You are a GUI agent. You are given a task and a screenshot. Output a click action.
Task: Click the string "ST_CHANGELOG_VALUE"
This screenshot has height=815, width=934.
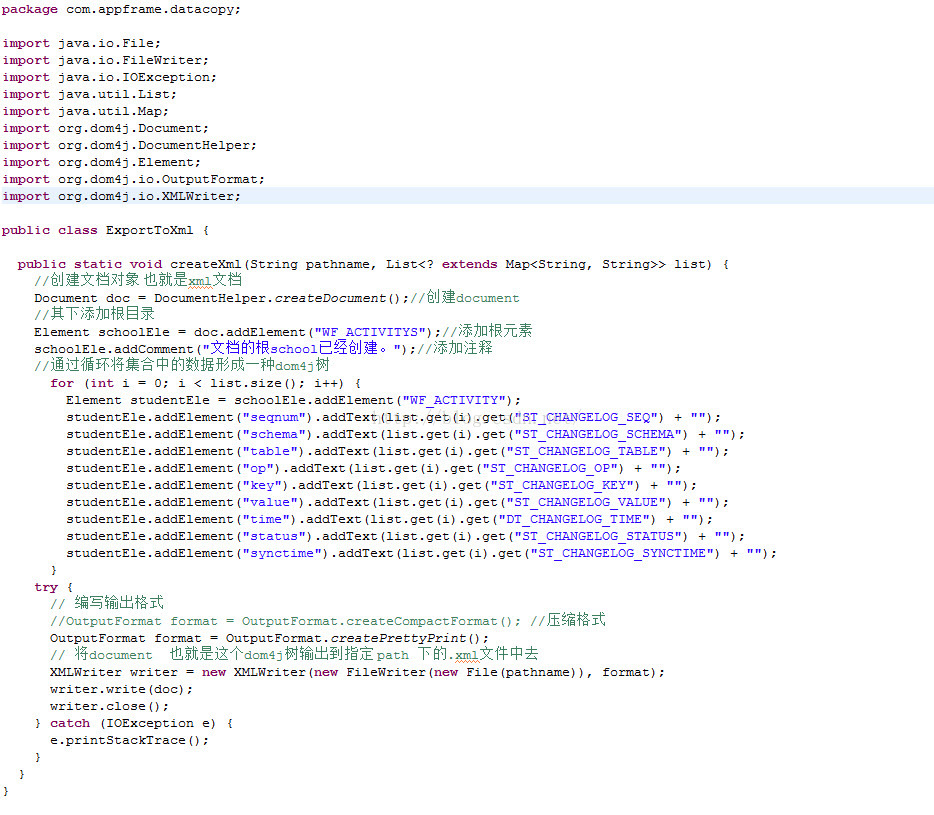coord(586,502)
